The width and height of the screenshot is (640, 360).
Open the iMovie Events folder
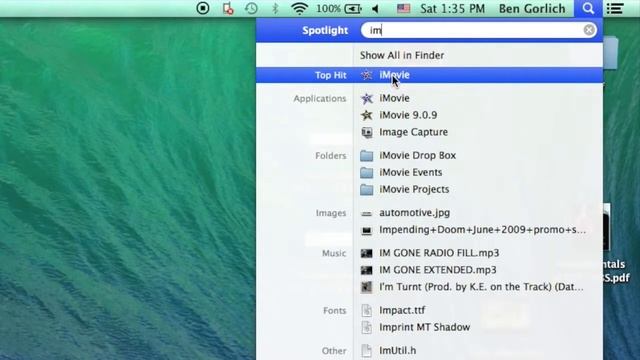(x=411, y=173)
